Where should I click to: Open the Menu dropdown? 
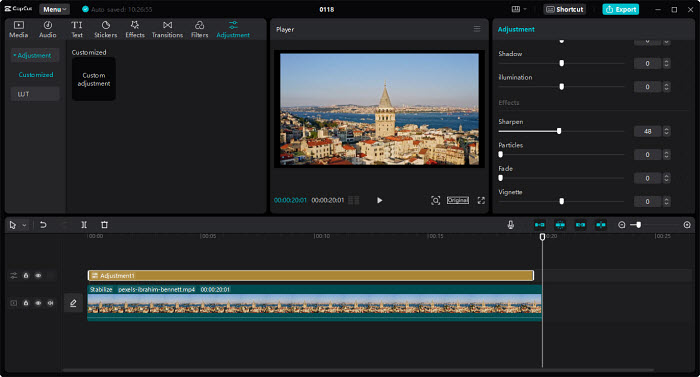[54, 9]
